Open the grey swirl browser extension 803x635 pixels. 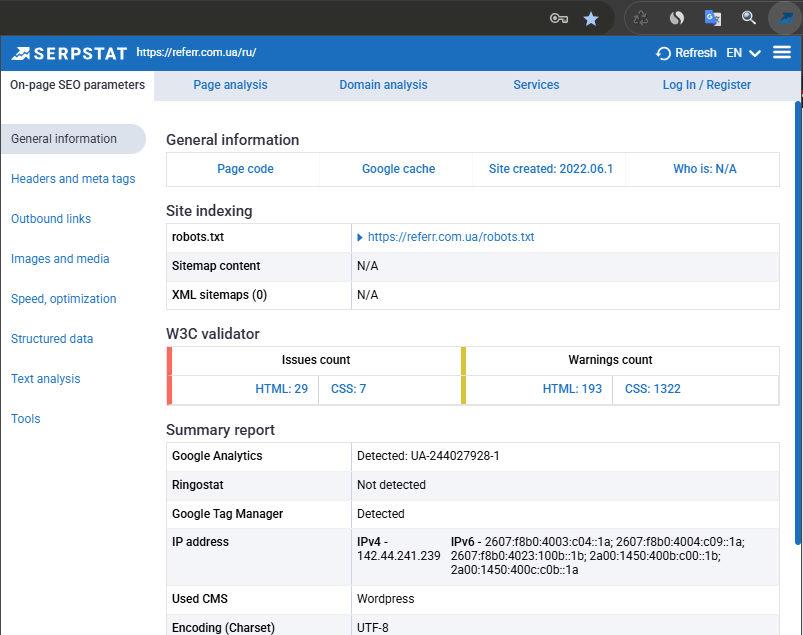[x=677, y=18]
